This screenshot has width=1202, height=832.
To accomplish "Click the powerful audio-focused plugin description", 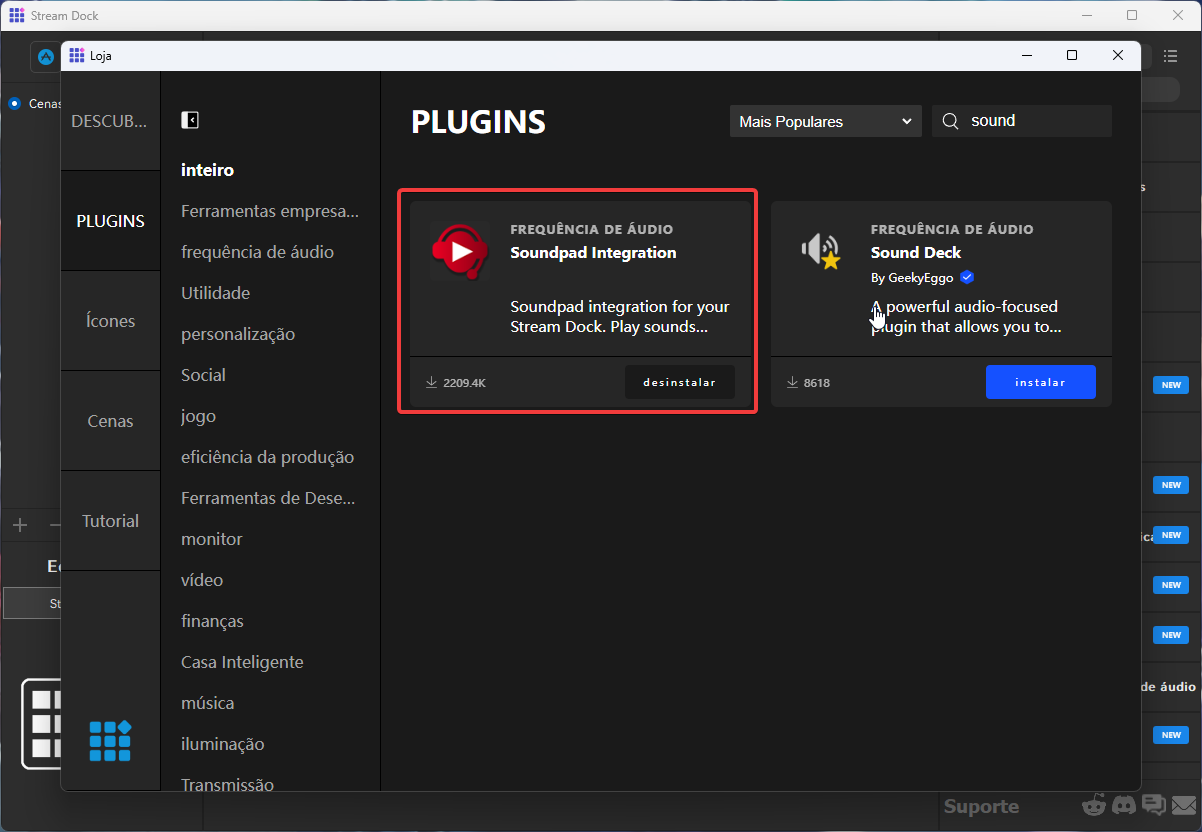I will pyautogui.click(x=966, y=317).
